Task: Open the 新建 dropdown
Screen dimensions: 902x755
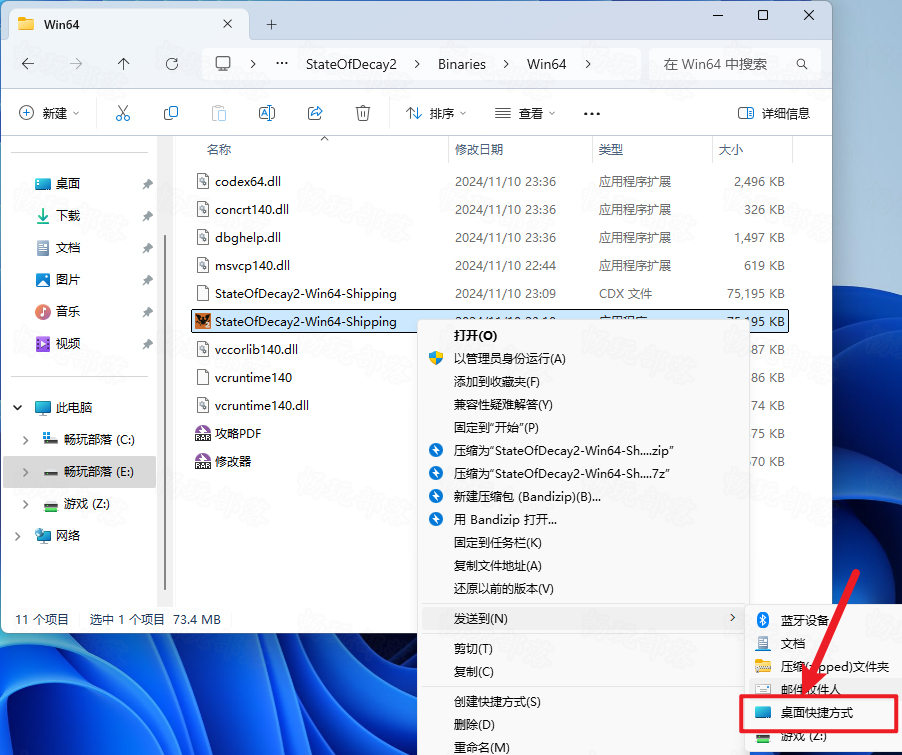Action: click(49, 113)
